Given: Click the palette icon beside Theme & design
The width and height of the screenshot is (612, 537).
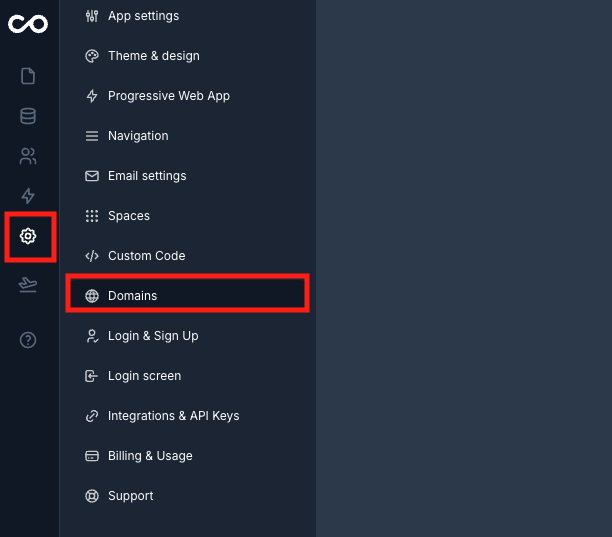Looking at the screenshot, I should (x=92, y=56).
